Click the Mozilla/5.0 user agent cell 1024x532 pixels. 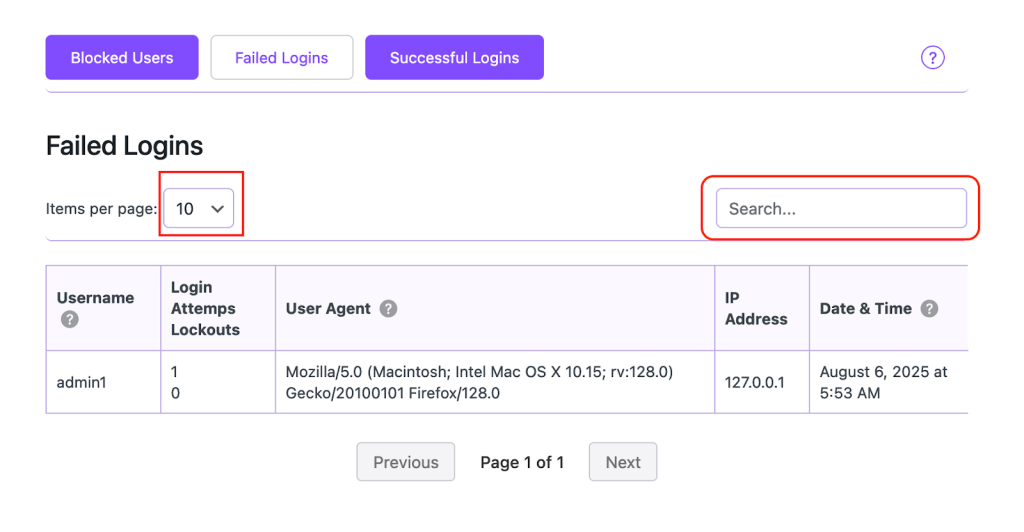coord(479,382)
